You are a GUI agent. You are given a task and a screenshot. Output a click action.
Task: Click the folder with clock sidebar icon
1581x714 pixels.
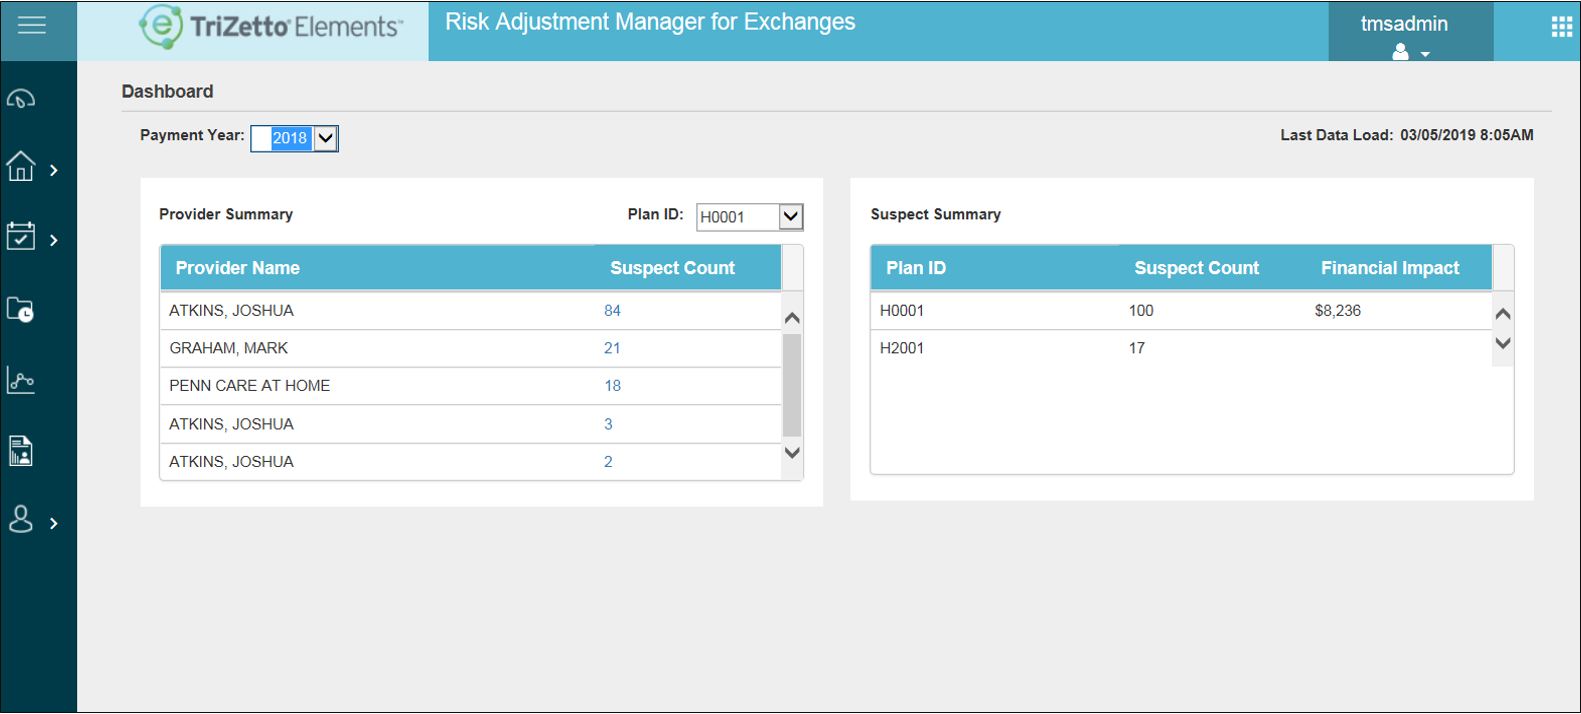pos(21,310)
